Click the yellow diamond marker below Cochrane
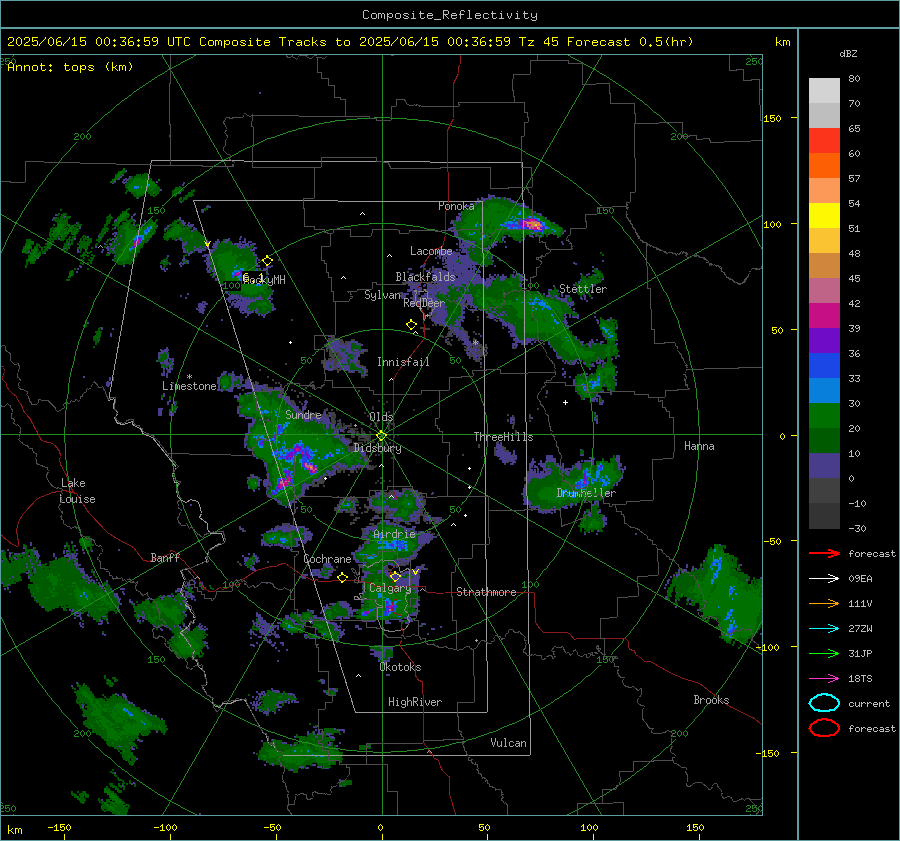This screenshot has height=841, width=900. [342, 578]
